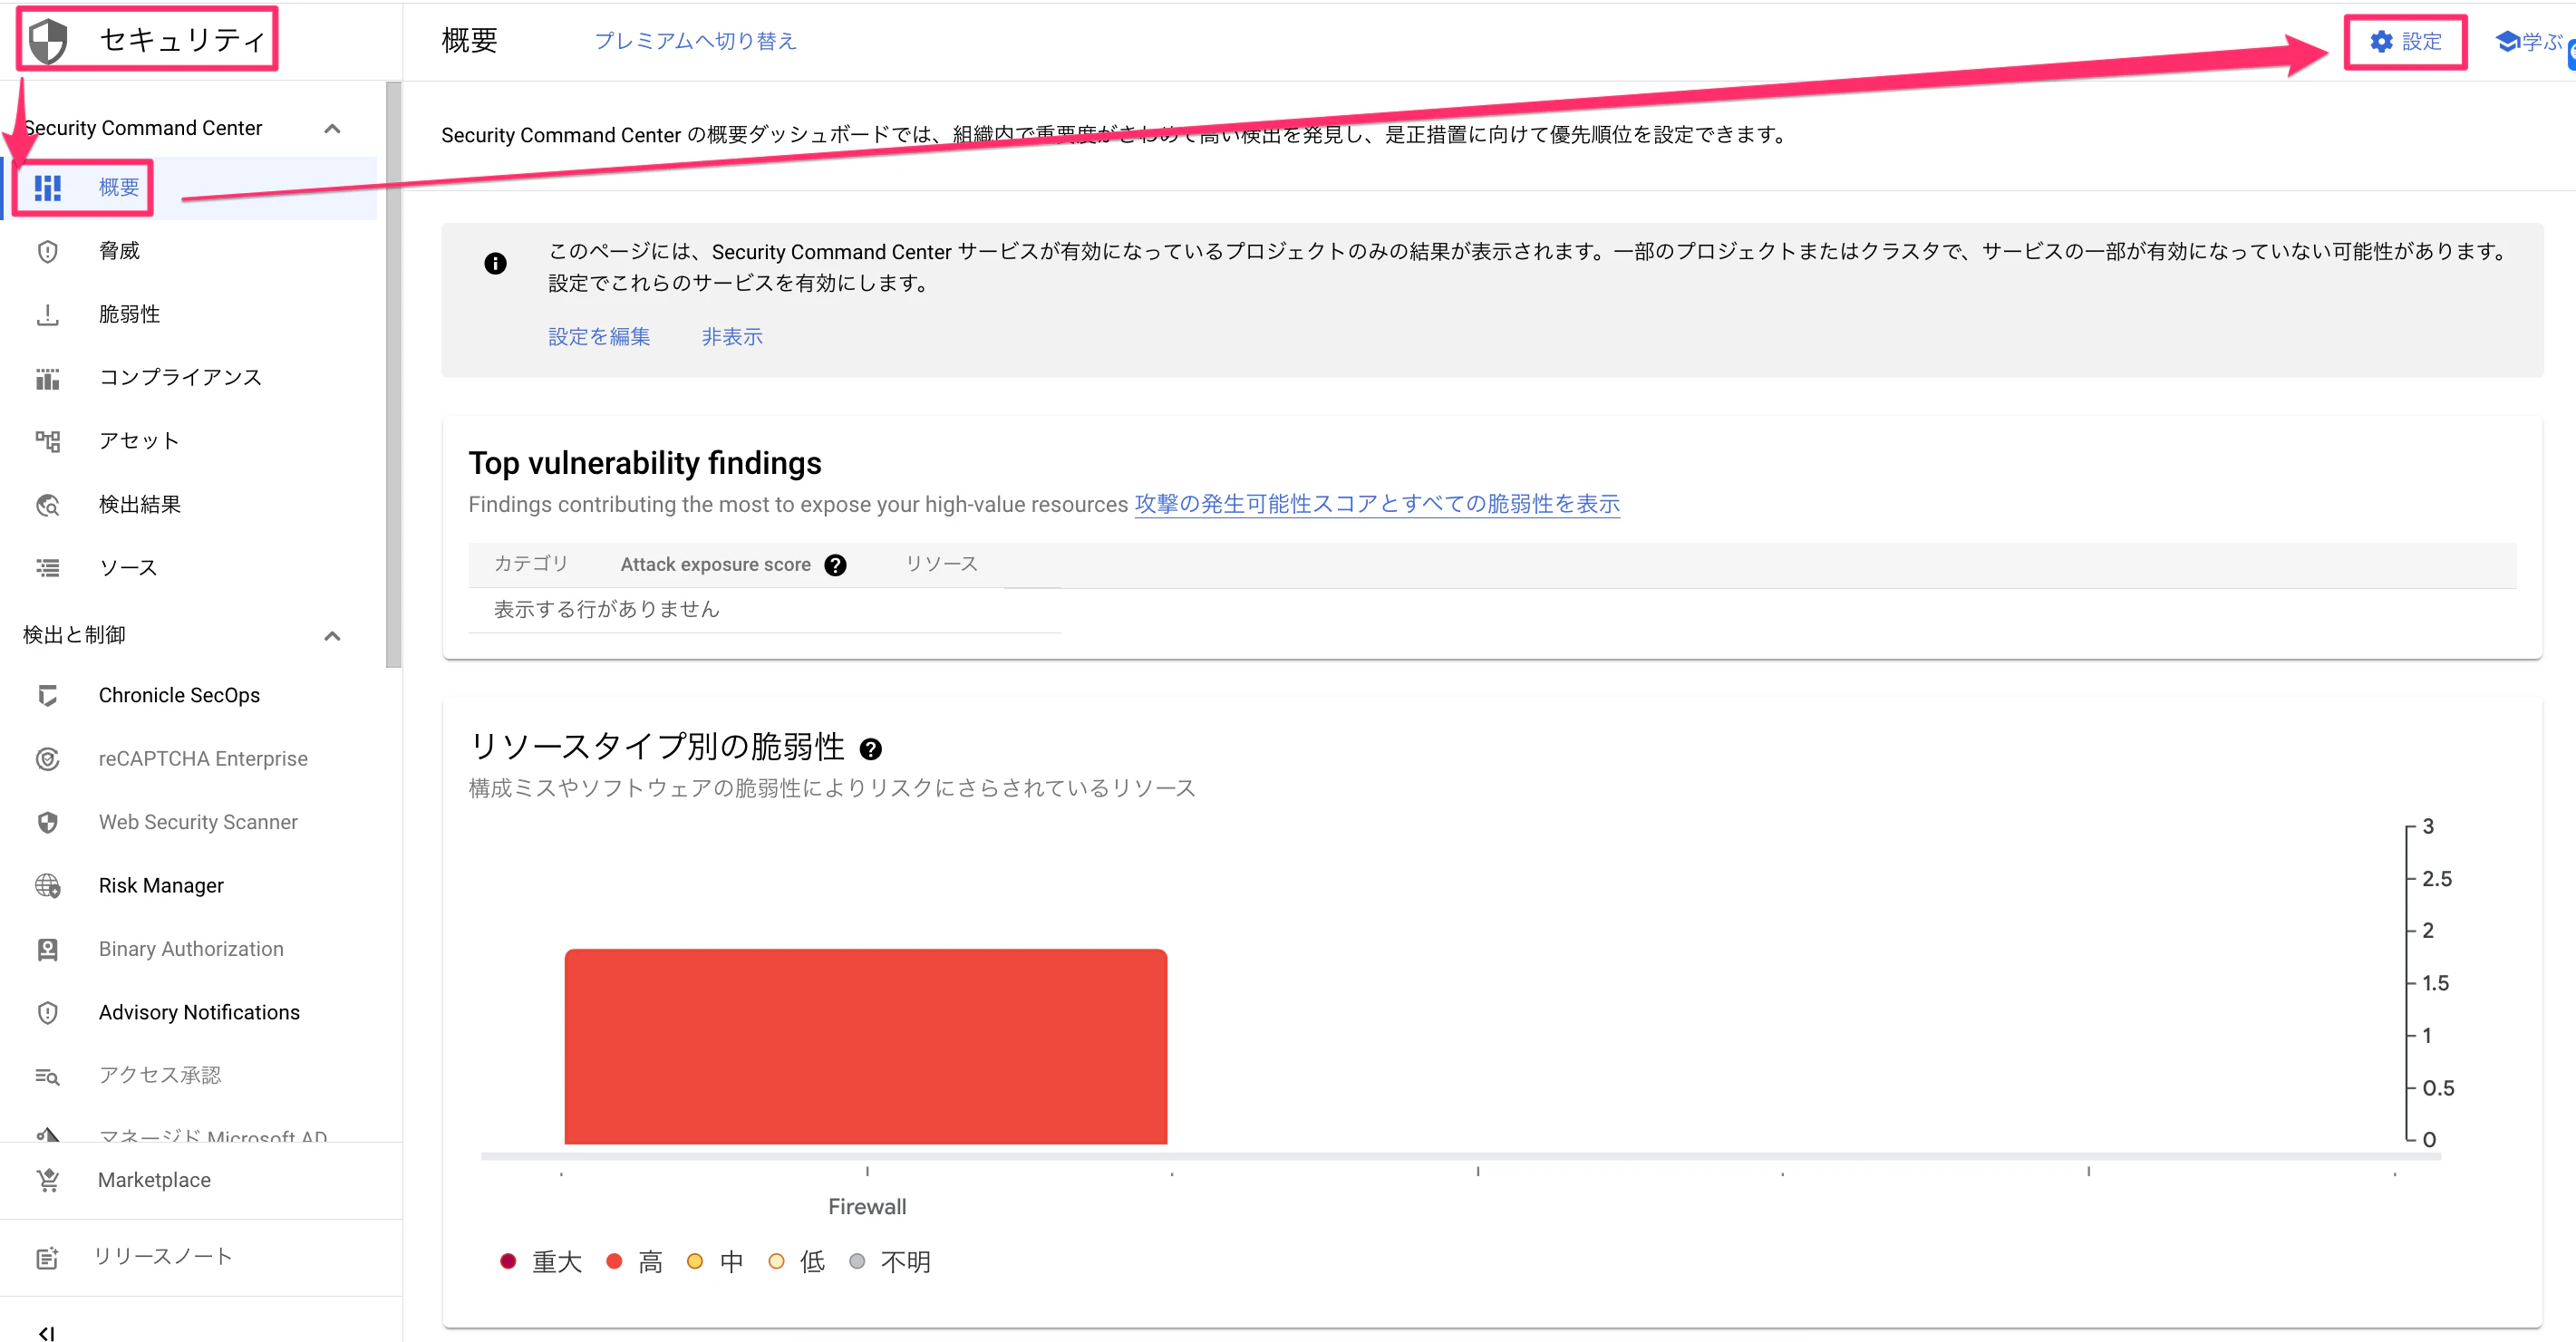The width and height of the screenshot is (2576, 1342).
Task: Click the 設定 gear icon
Action: (2382, 41)
